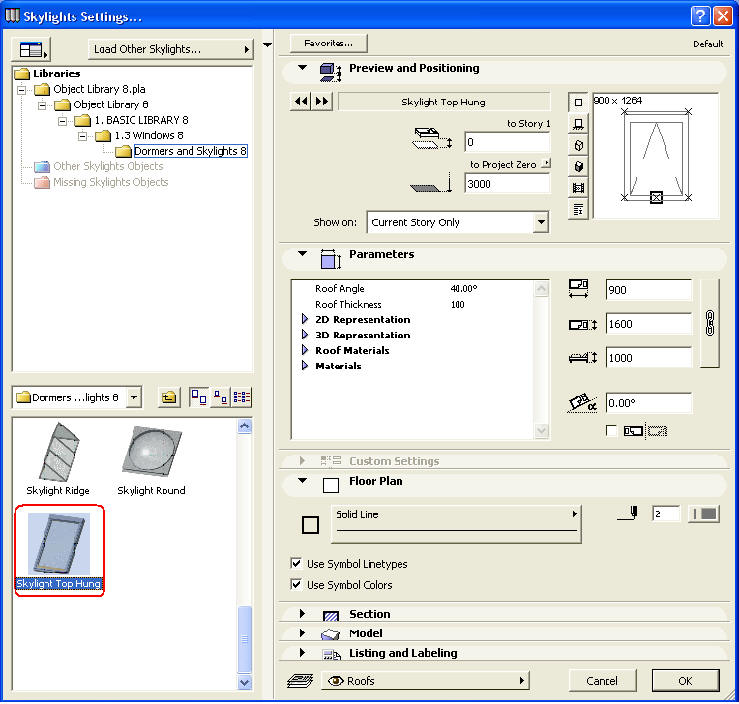Check the mirror skylight checkbox
Viewport: 739px width, 704px height.
(612, 431)
